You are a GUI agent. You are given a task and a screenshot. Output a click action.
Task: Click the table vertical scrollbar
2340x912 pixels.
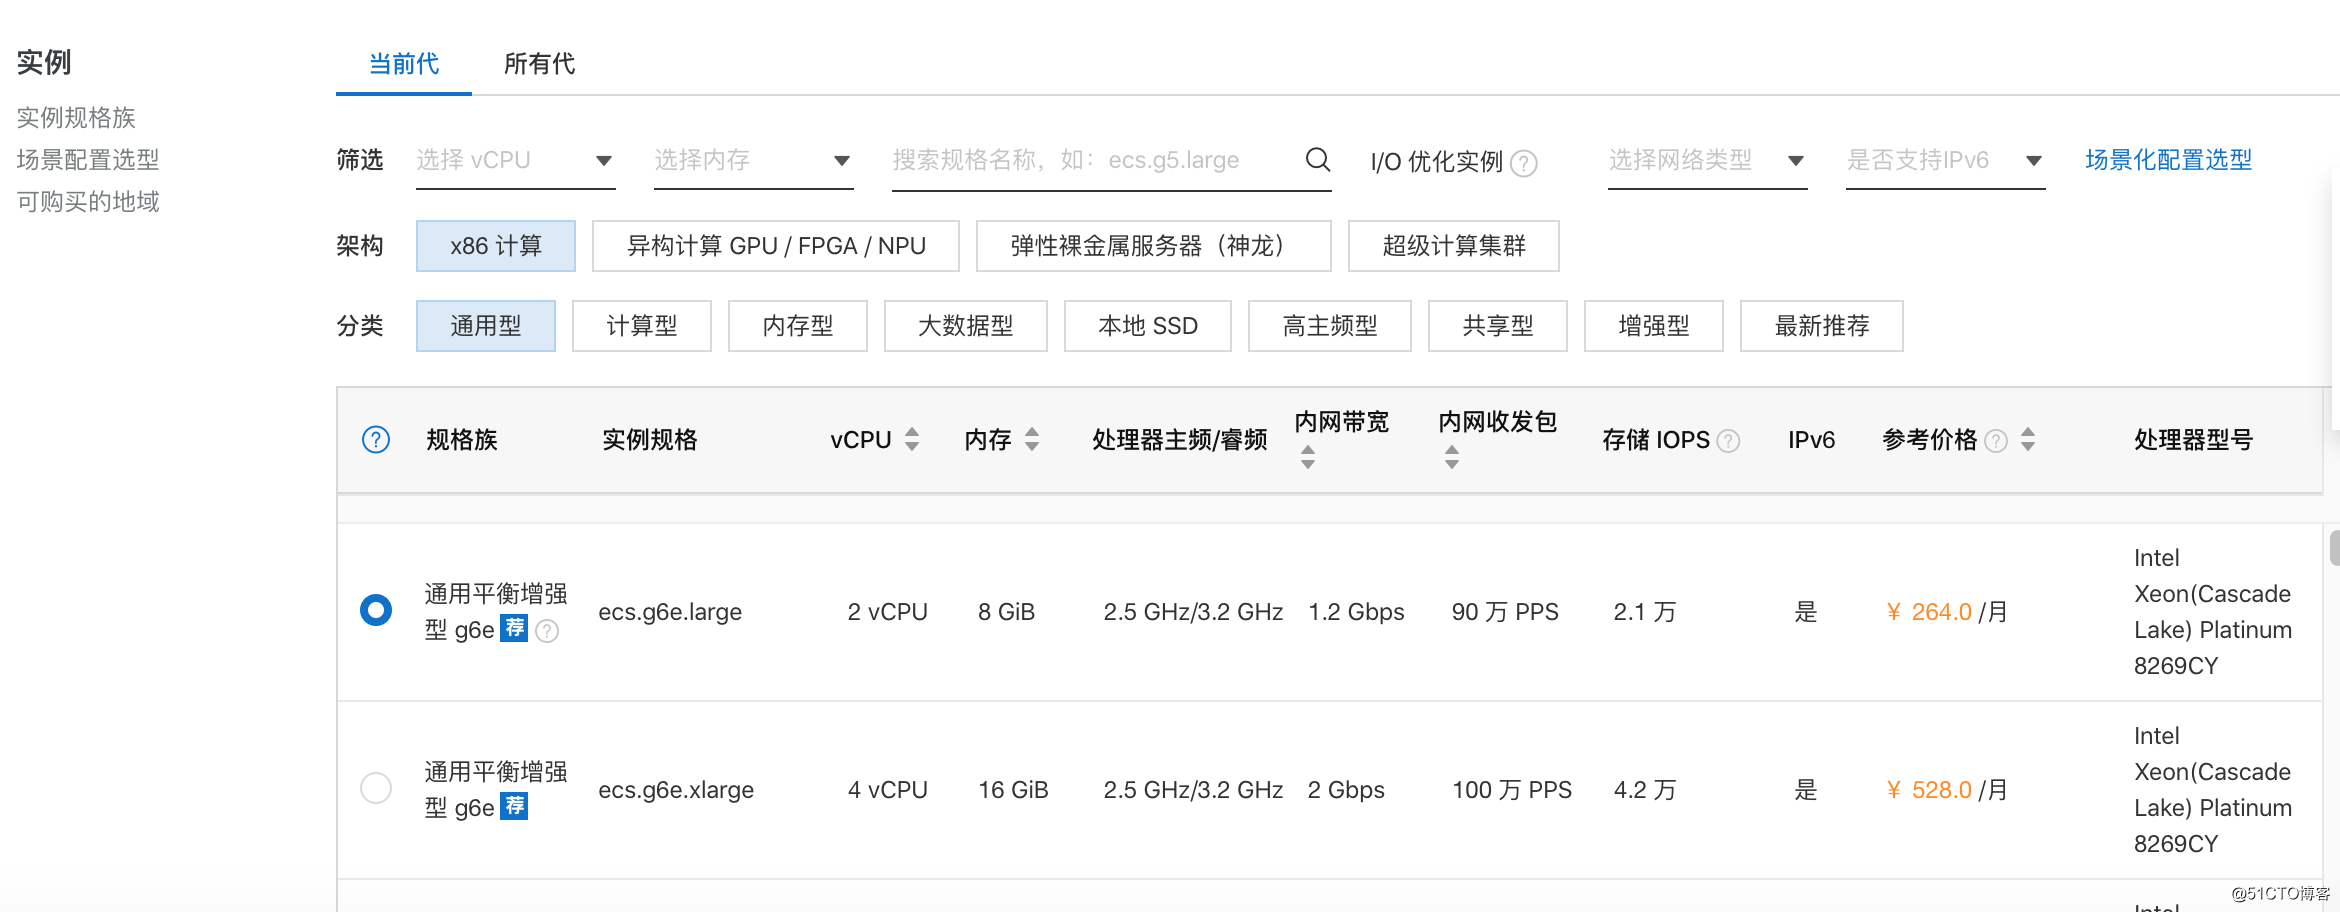2334,548
